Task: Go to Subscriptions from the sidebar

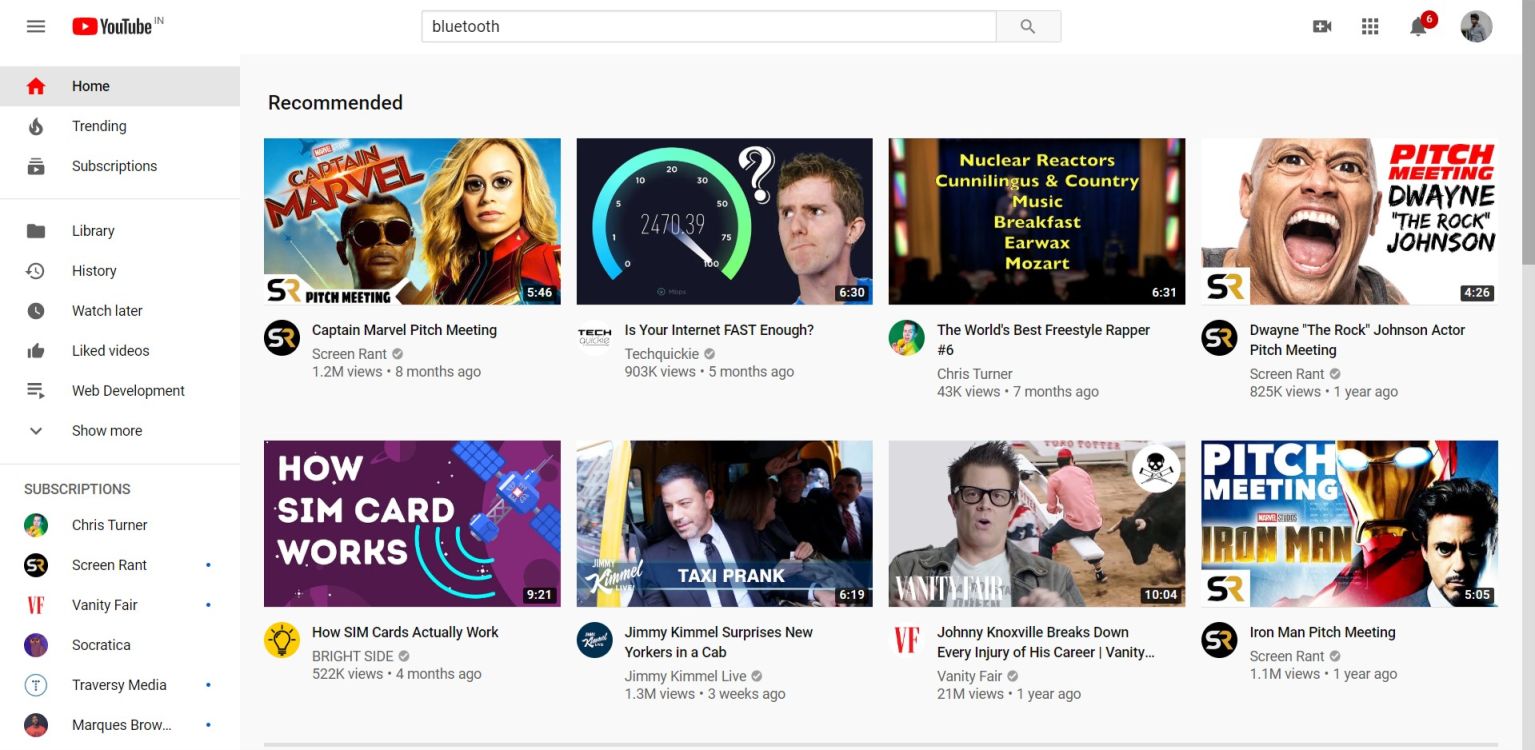Action: pyautogui.click(x=114, y=166)
